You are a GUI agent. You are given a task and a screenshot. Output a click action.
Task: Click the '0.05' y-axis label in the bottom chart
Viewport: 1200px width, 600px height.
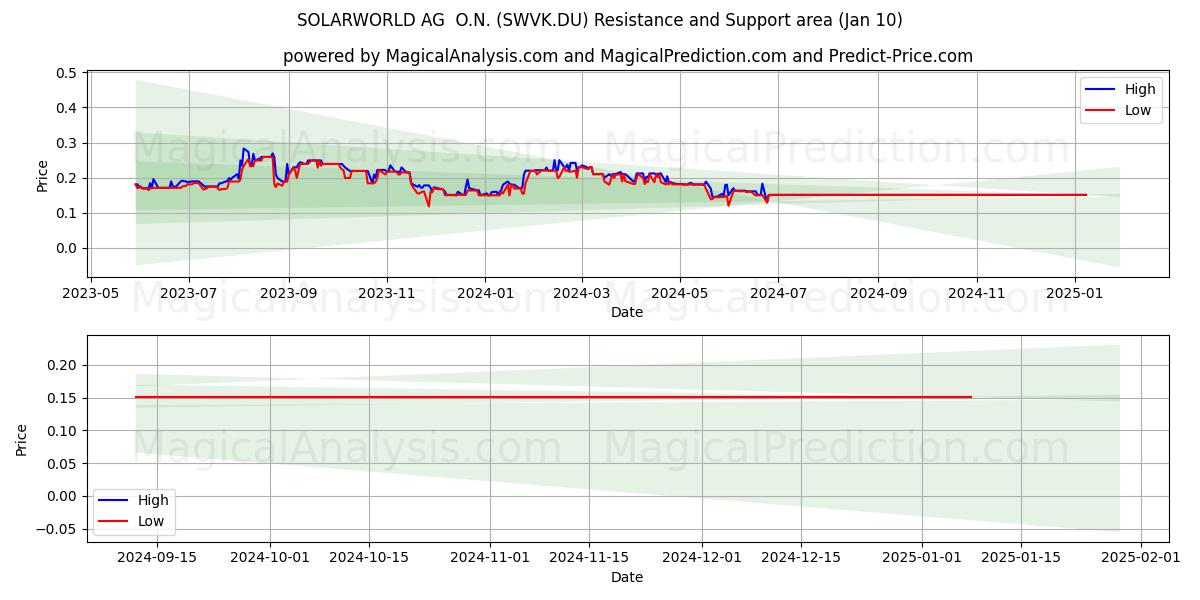63,464
